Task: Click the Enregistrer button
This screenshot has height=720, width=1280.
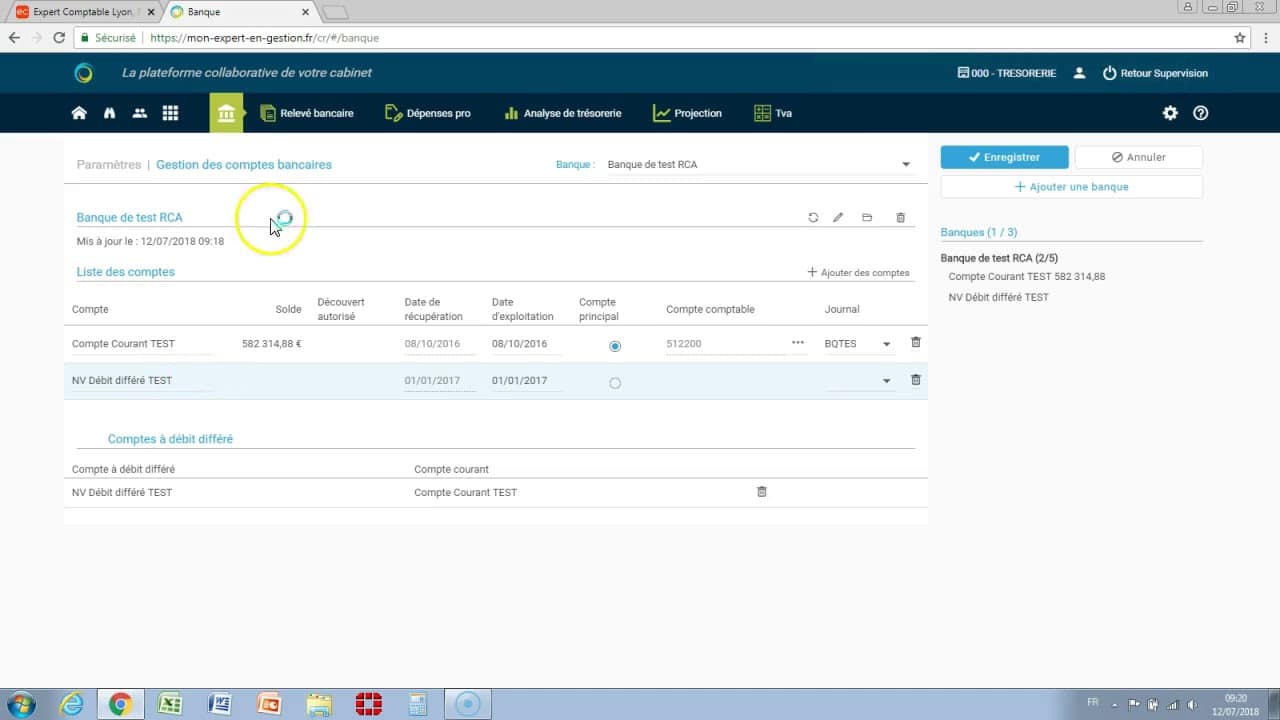Action: (1004, 157)
